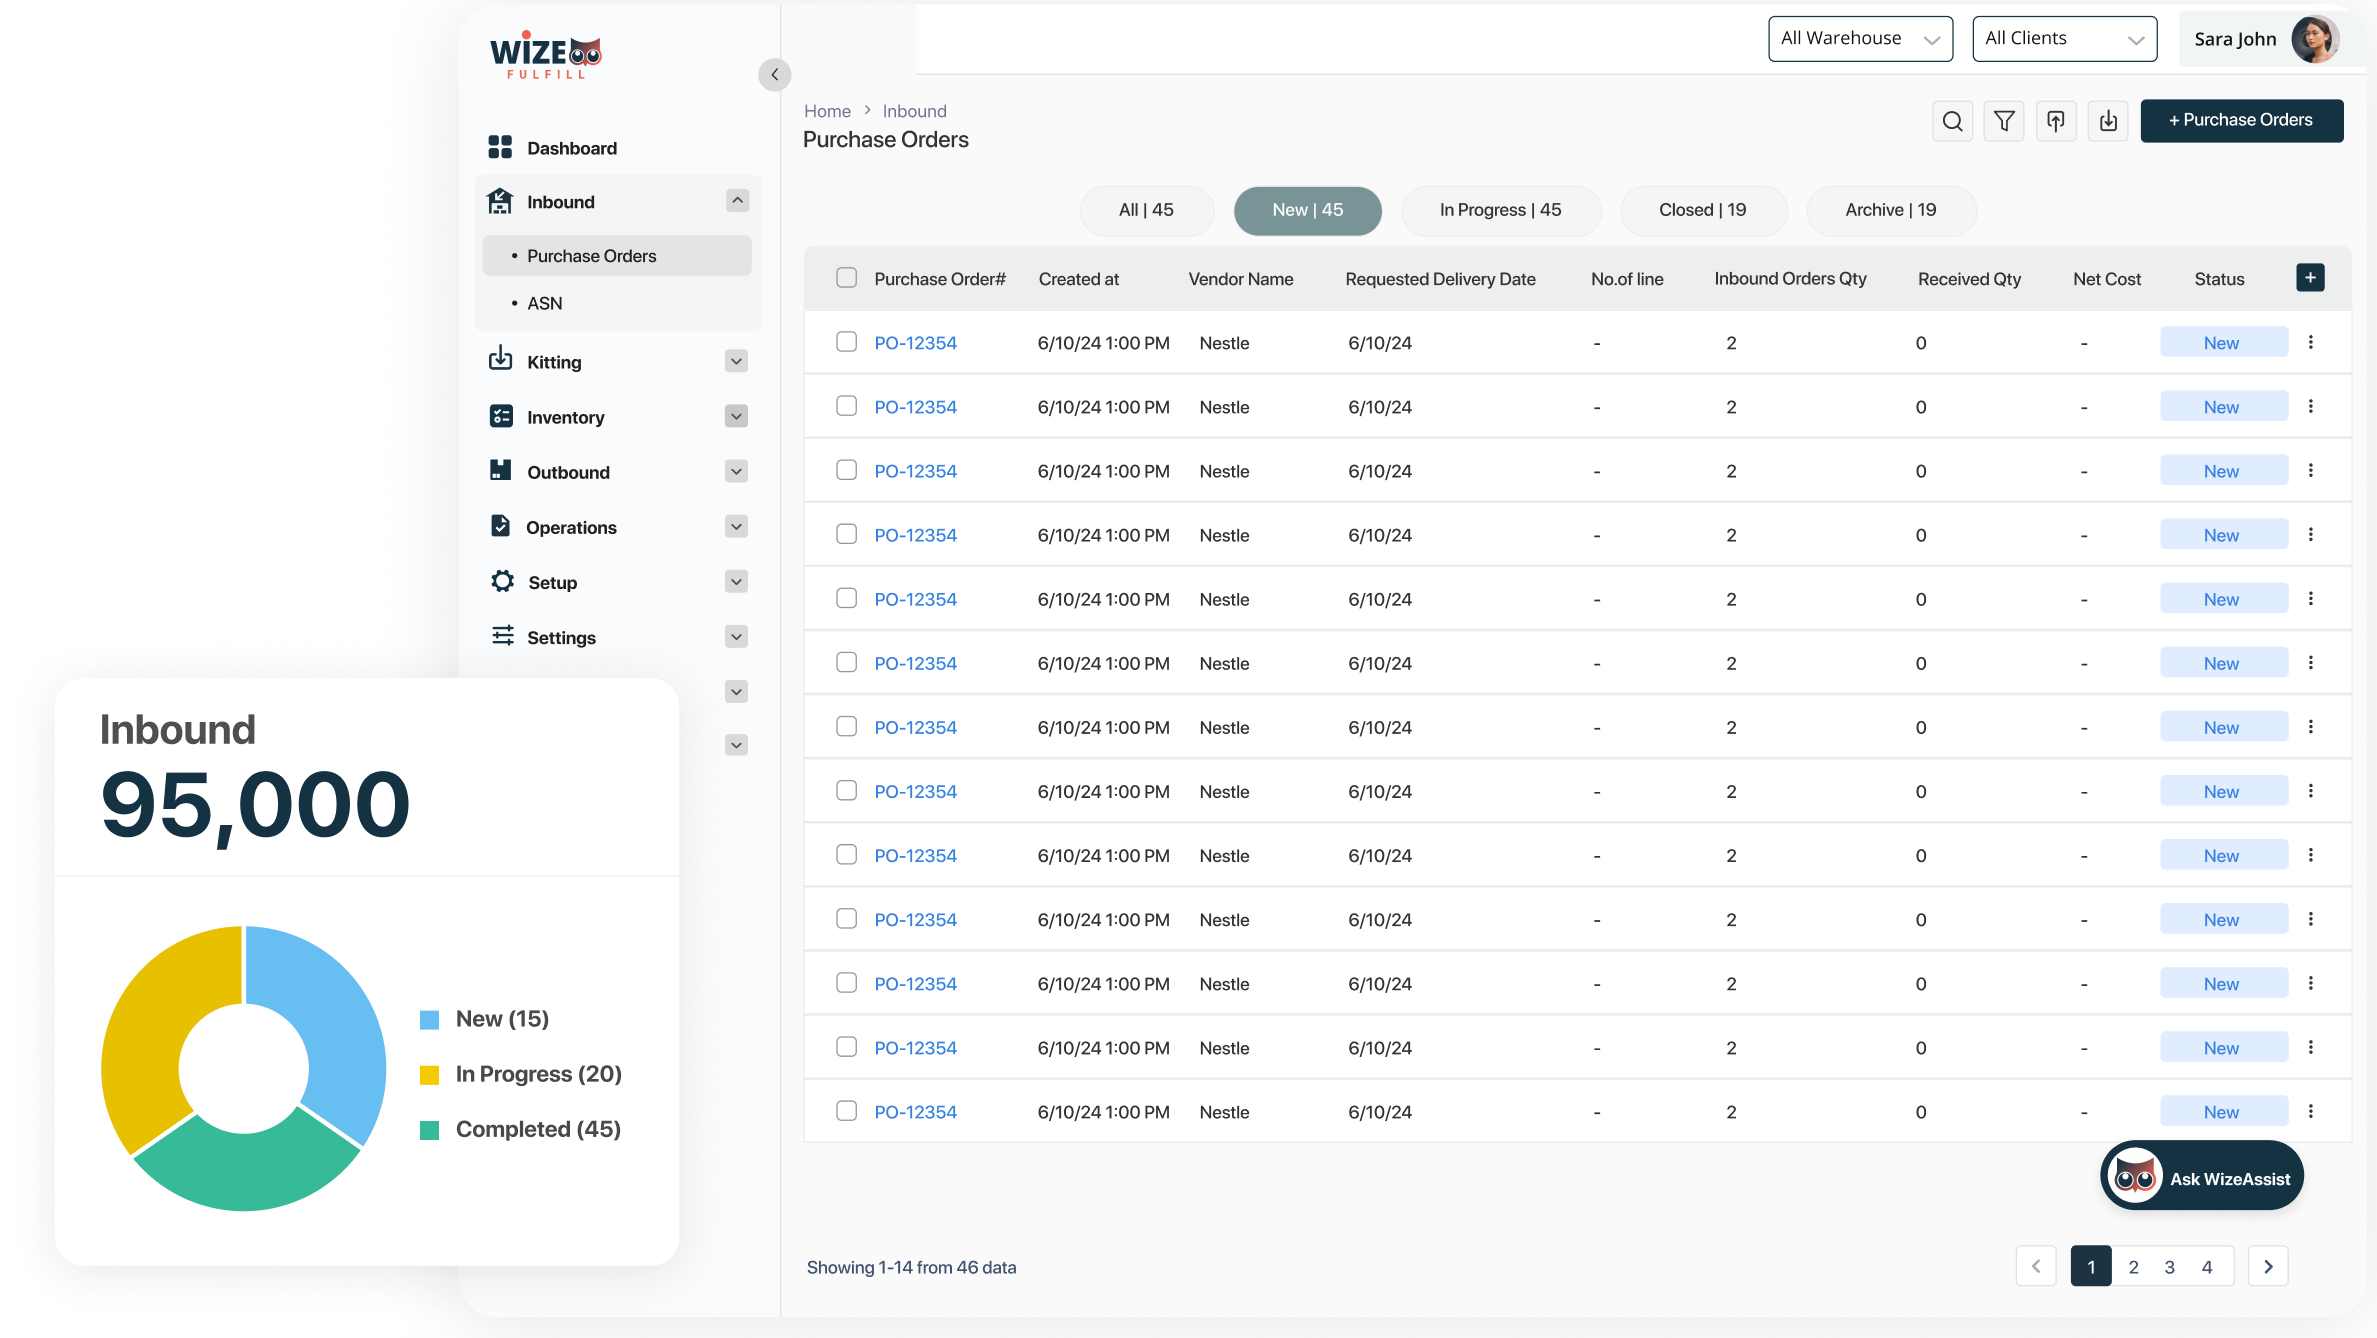Open the three-dot menu on the first row
This screenshot has height=1338, width=2377.
coord(2311,342)
